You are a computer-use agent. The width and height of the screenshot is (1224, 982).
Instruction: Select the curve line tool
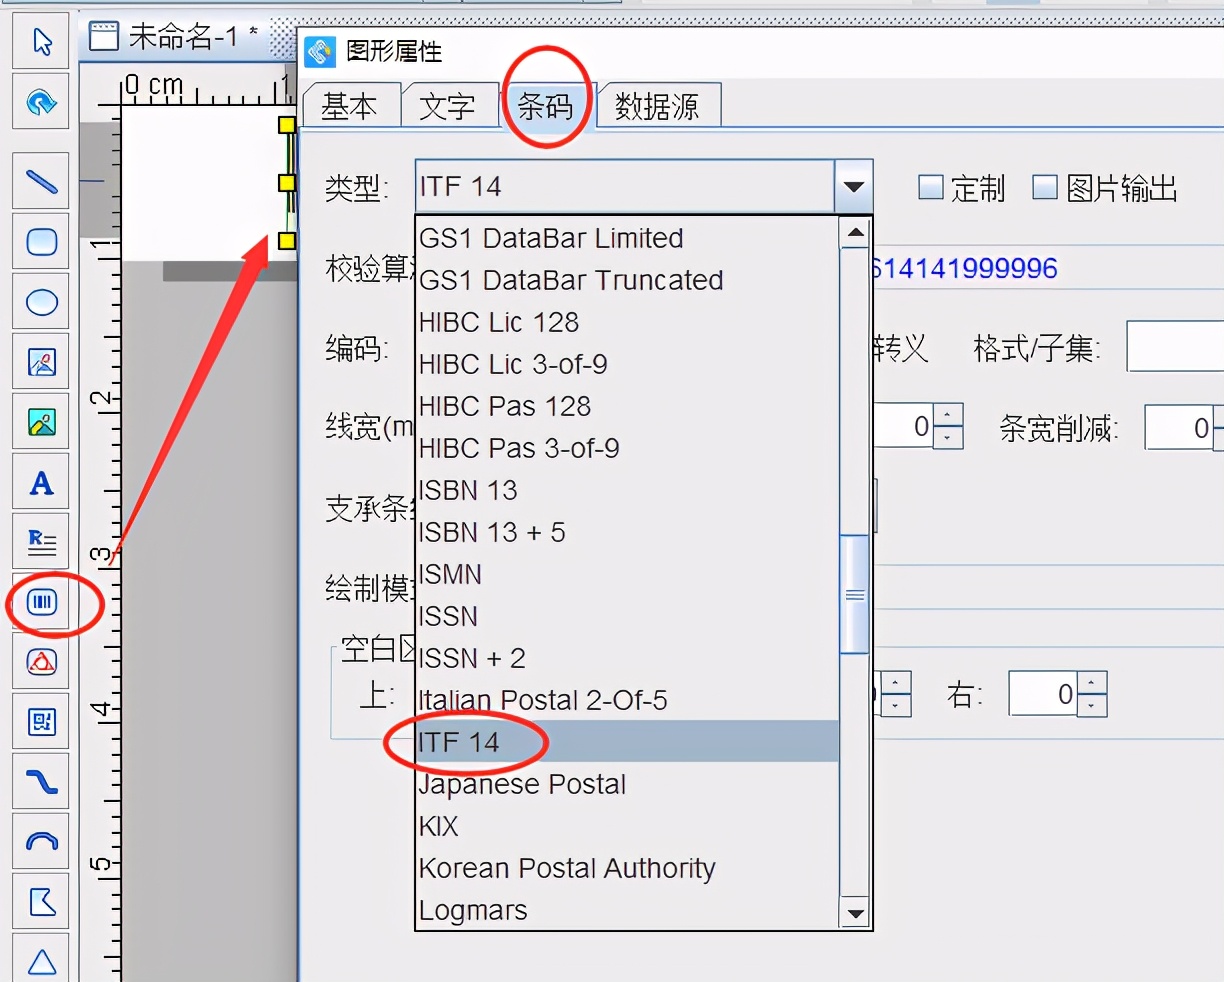tap(42, 782)
